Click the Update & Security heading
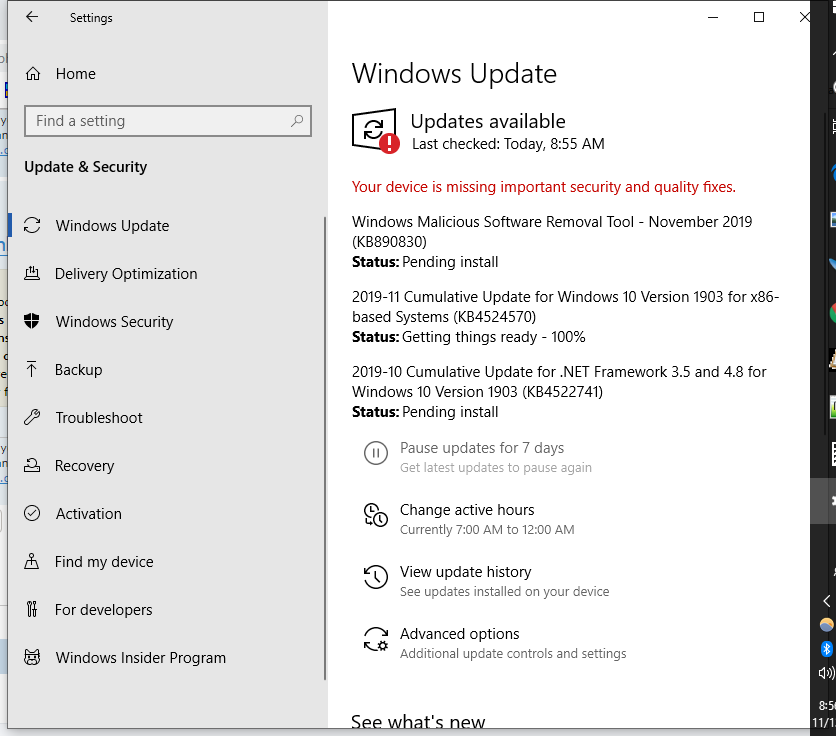836x736 pixels. pos(85,167)
